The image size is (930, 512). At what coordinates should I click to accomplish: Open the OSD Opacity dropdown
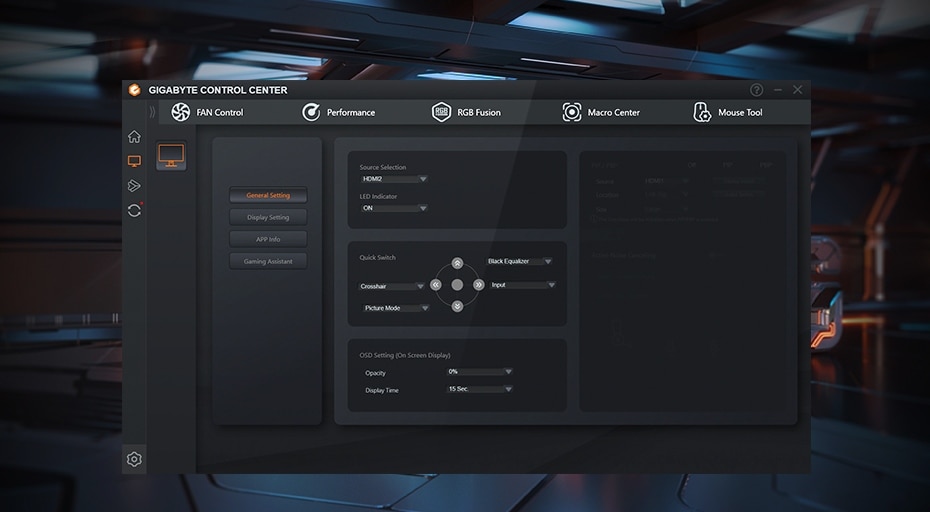[x=479, y=371]
